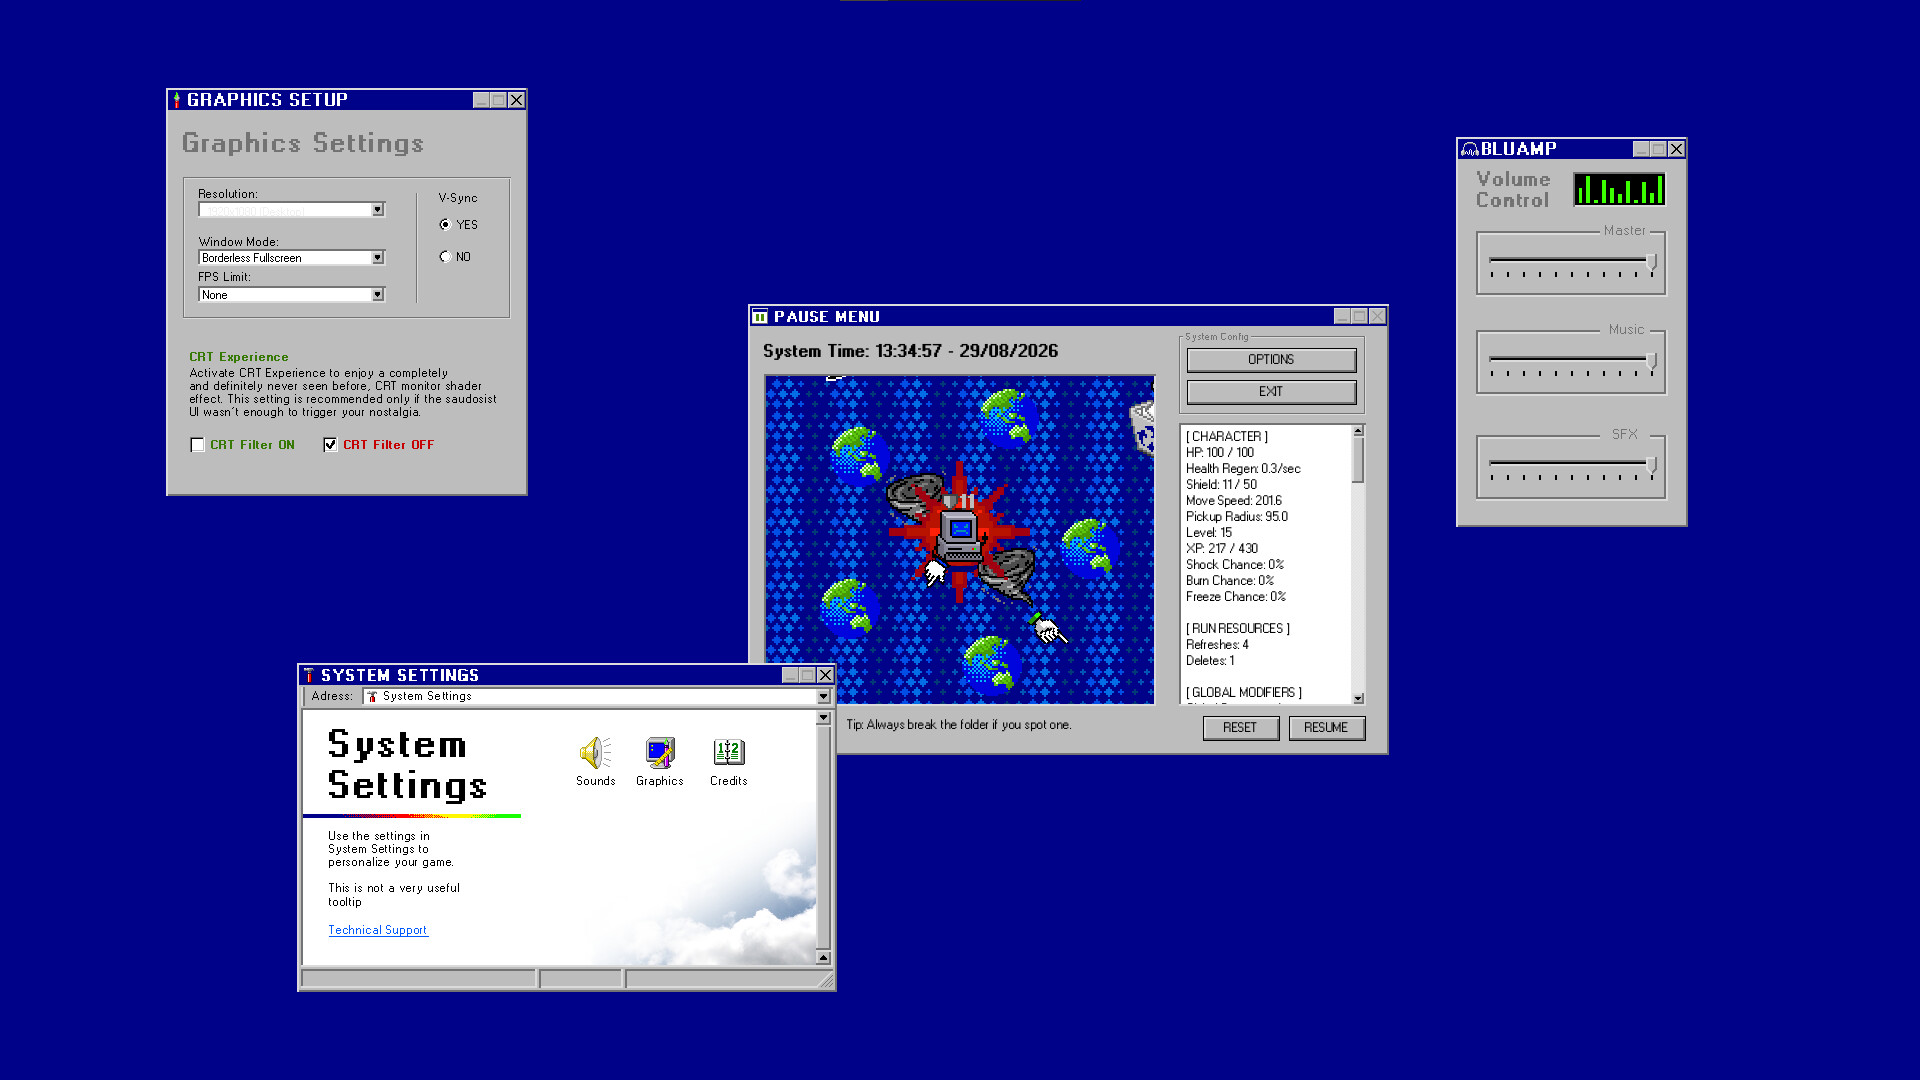Click the OPTIONS button in Pause Menu
The height and width of the screenshot is (1080, 1920).
(1271, 360)
